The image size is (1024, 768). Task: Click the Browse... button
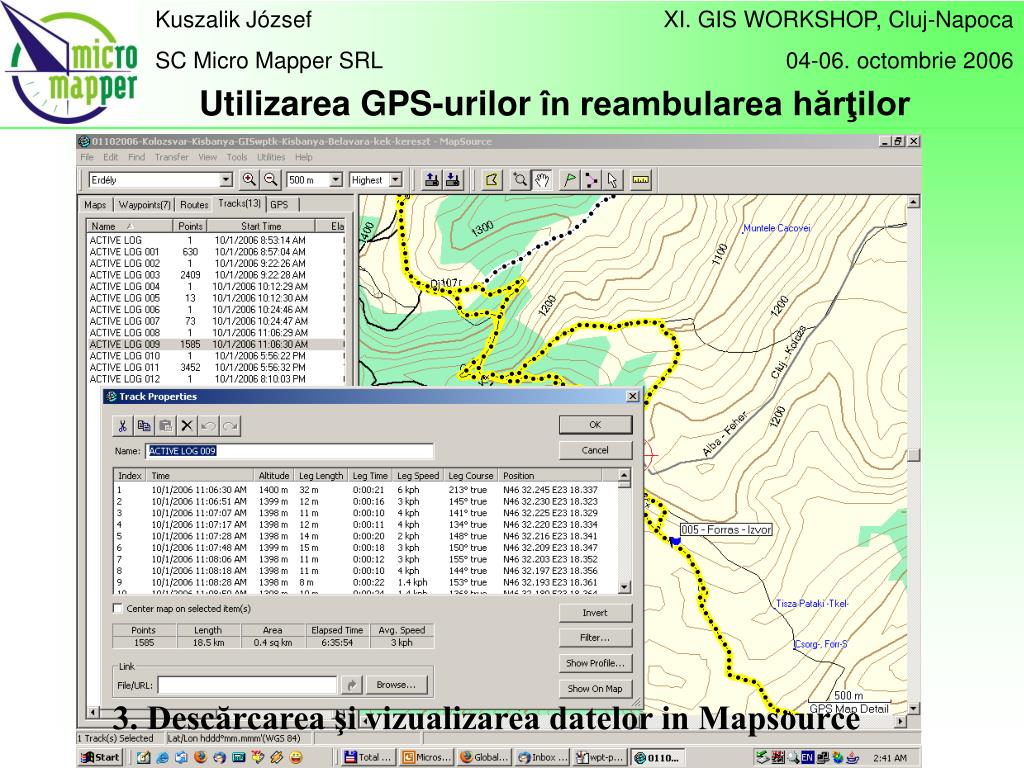396,684
